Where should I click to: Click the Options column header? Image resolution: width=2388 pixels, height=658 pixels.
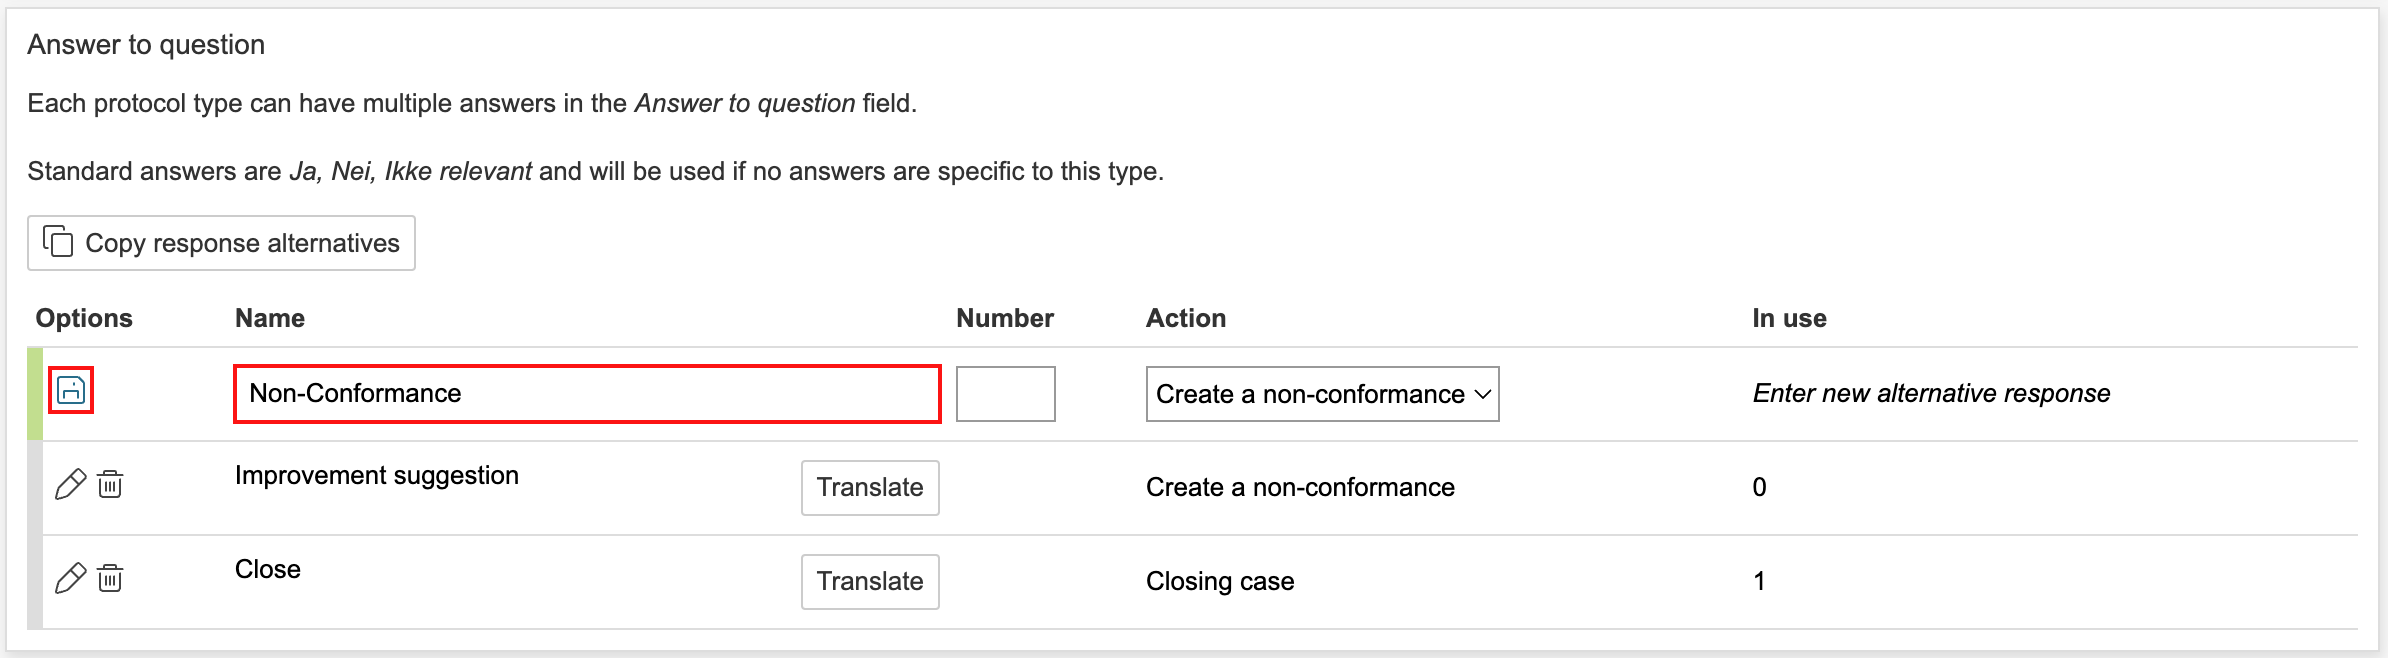coord(84,318)
